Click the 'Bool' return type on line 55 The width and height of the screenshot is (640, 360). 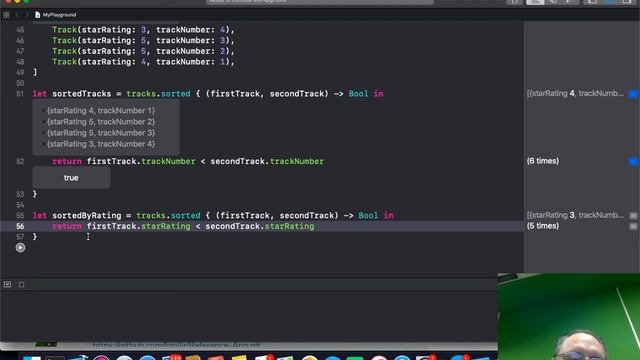pyautogui.click(x=368, y=216)
